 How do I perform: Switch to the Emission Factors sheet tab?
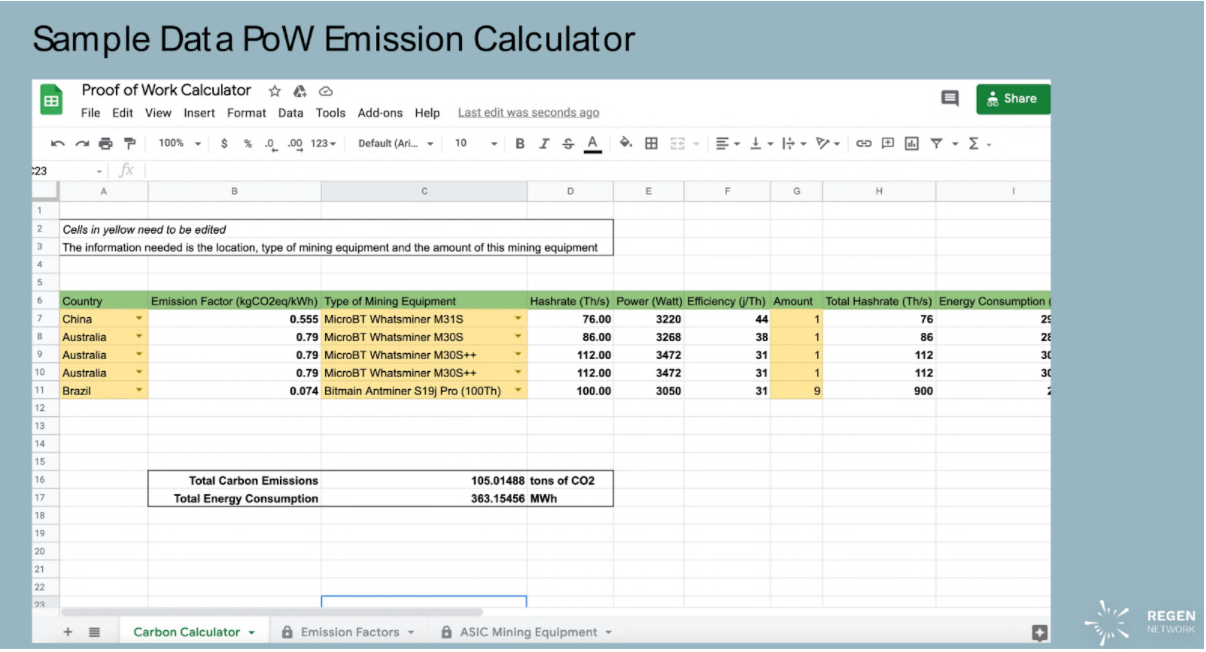(349, 632)
